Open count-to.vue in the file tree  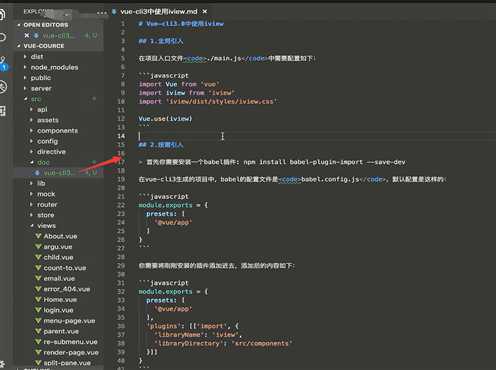pos(65,268)
